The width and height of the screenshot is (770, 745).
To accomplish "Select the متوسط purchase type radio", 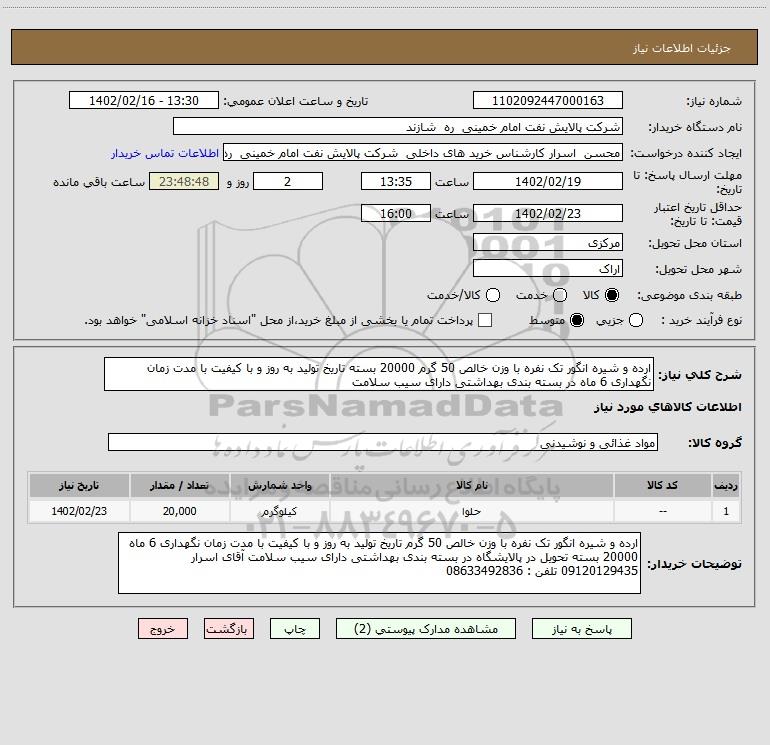I will point(577,320).
